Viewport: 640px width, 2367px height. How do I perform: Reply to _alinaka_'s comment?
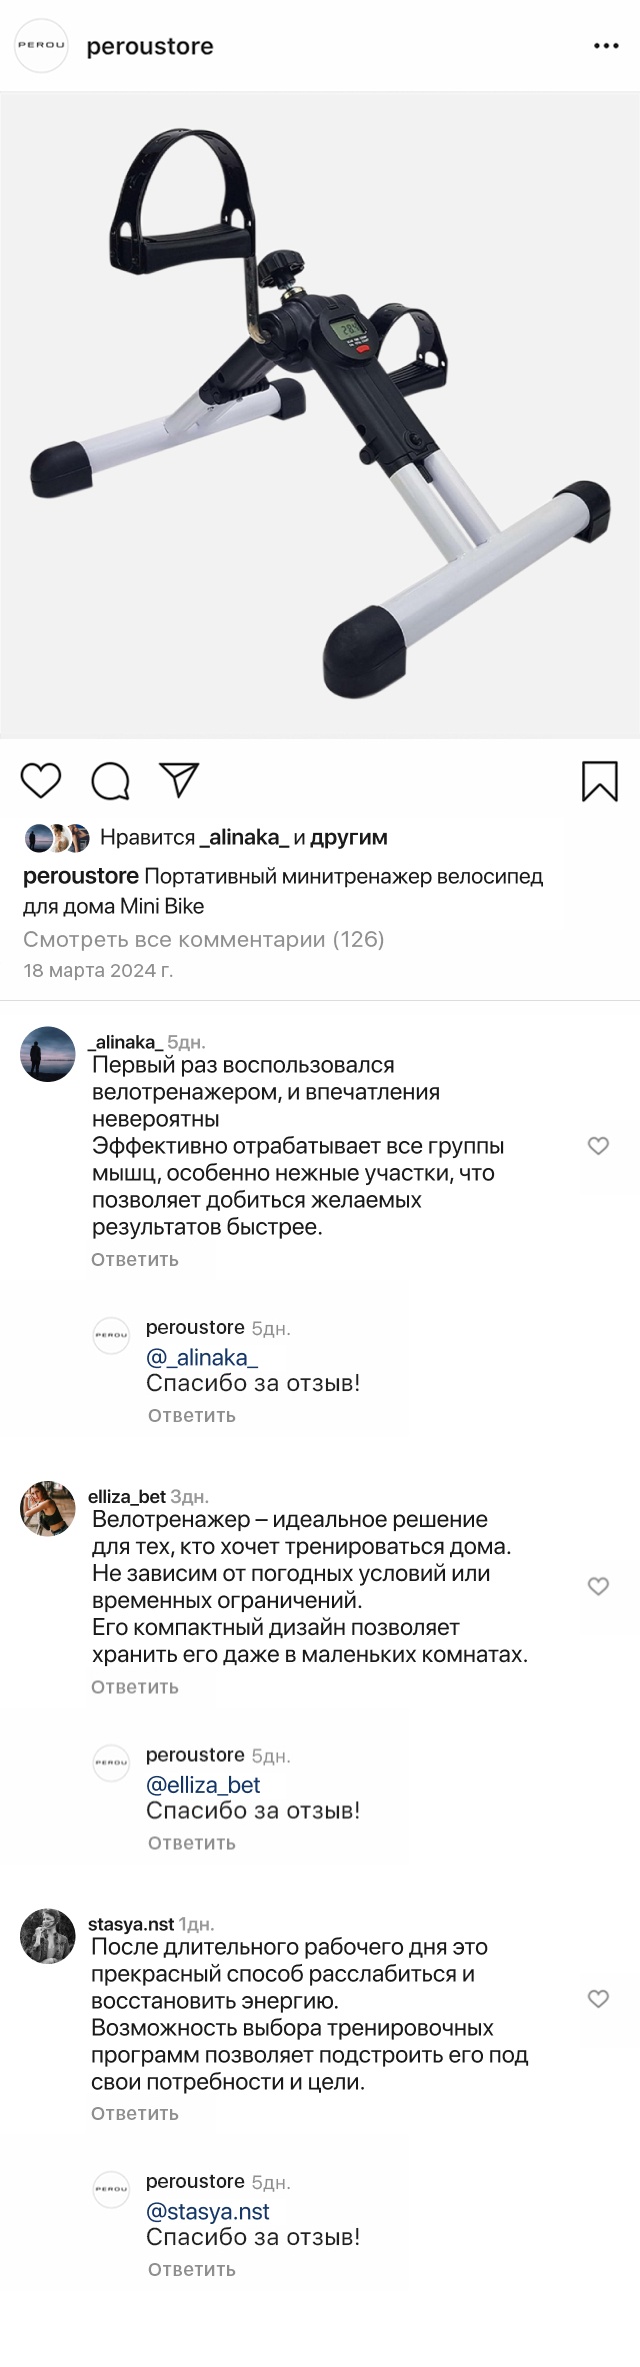(x=135, y=1260)
